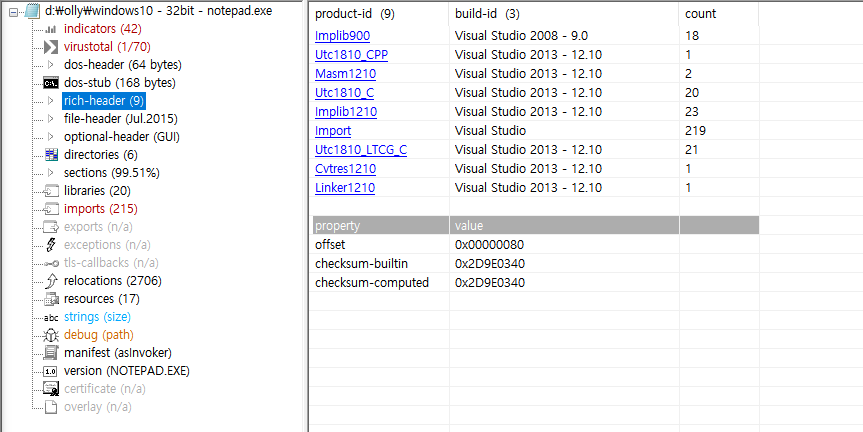
Task: Select file-header (Jul.2015) item
Action: [121, 119]
